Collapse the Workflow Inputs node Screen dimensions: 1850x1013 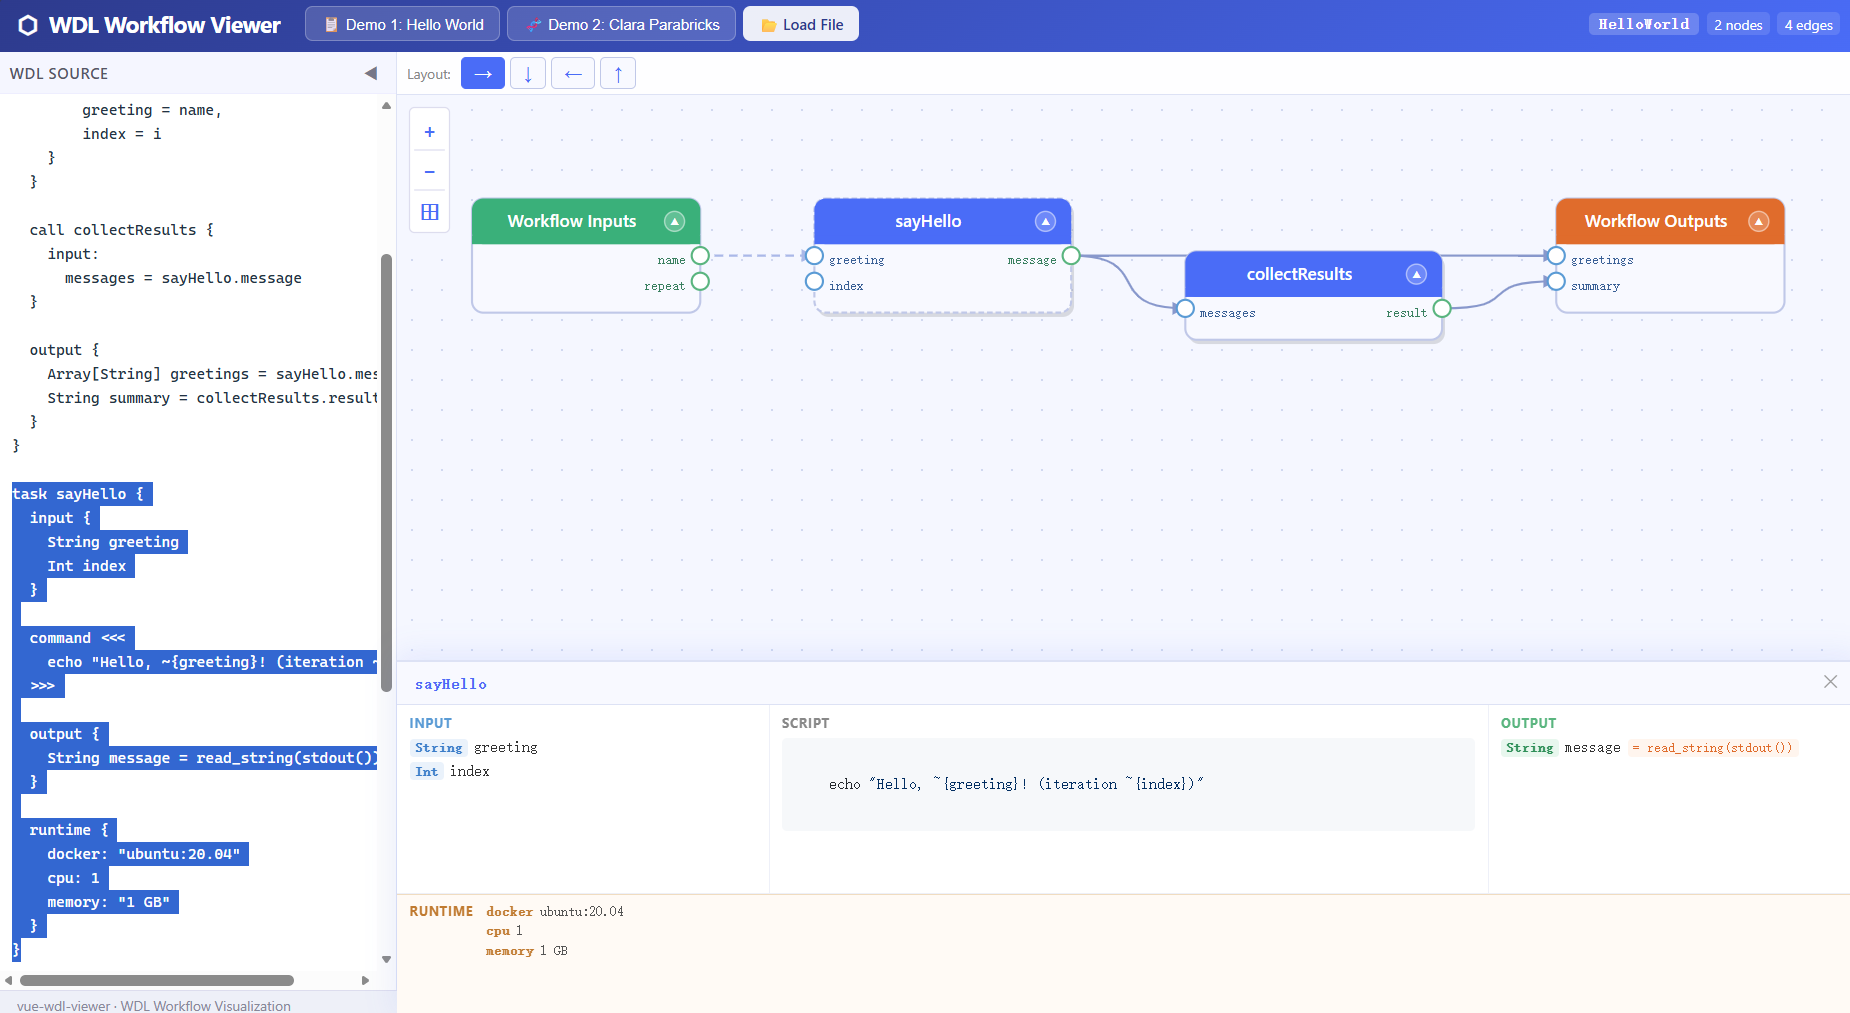coord(675,221)
